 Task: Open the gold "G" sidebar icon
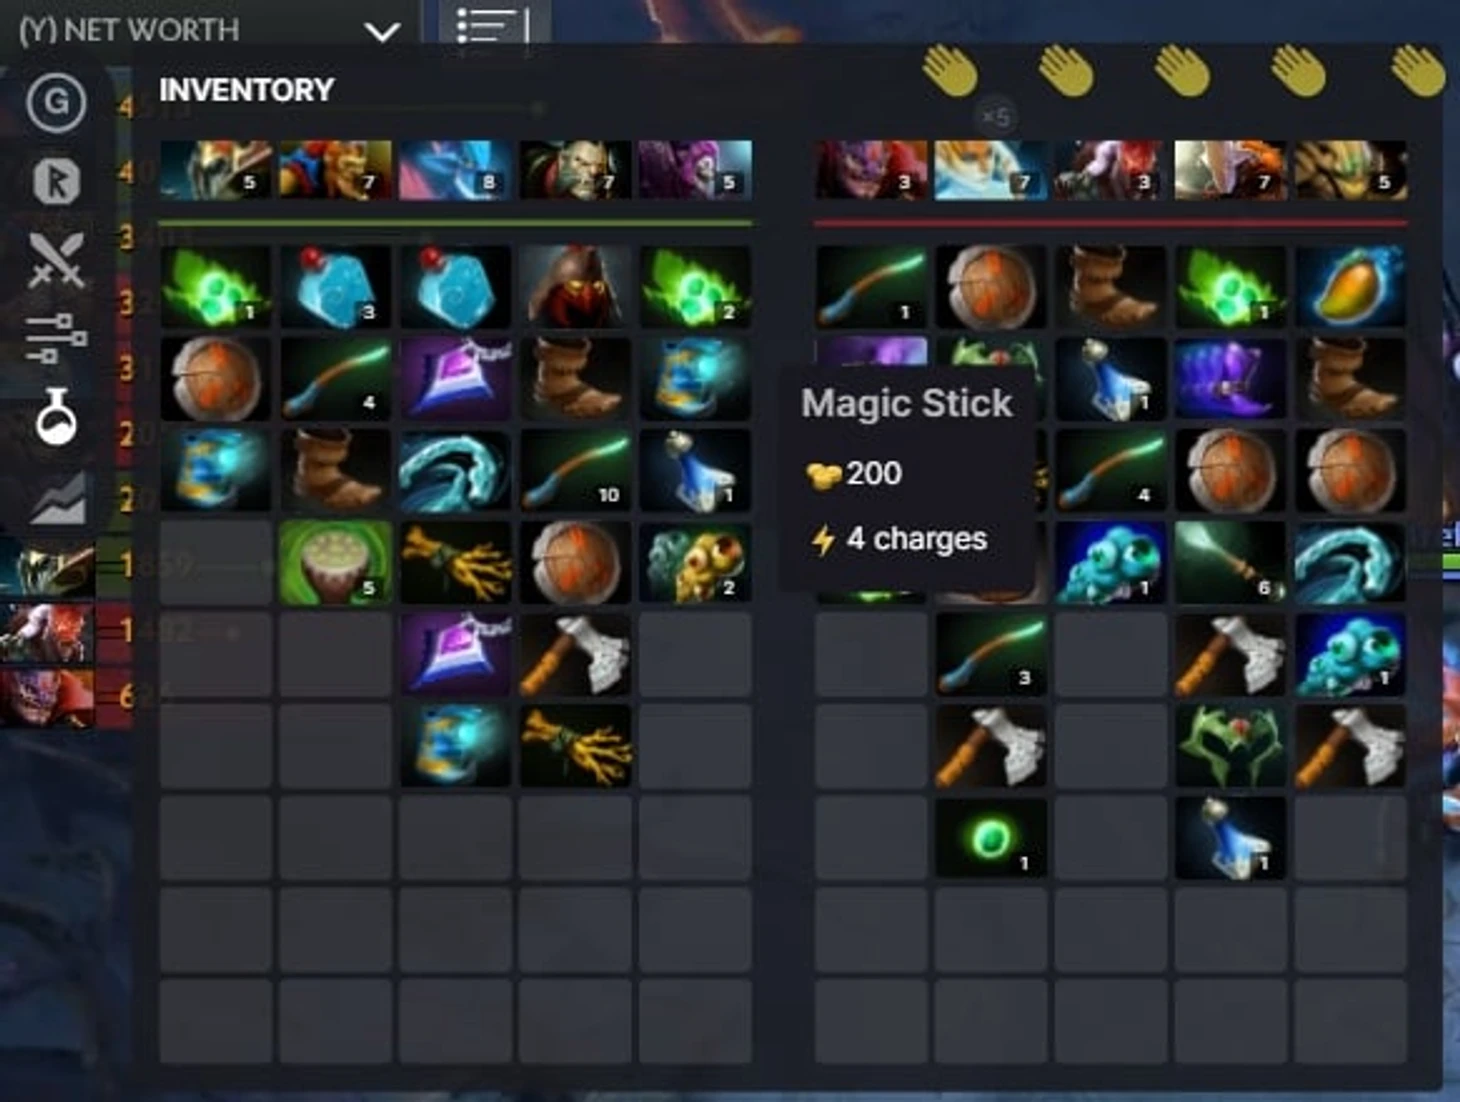click(x=56, y=101)
